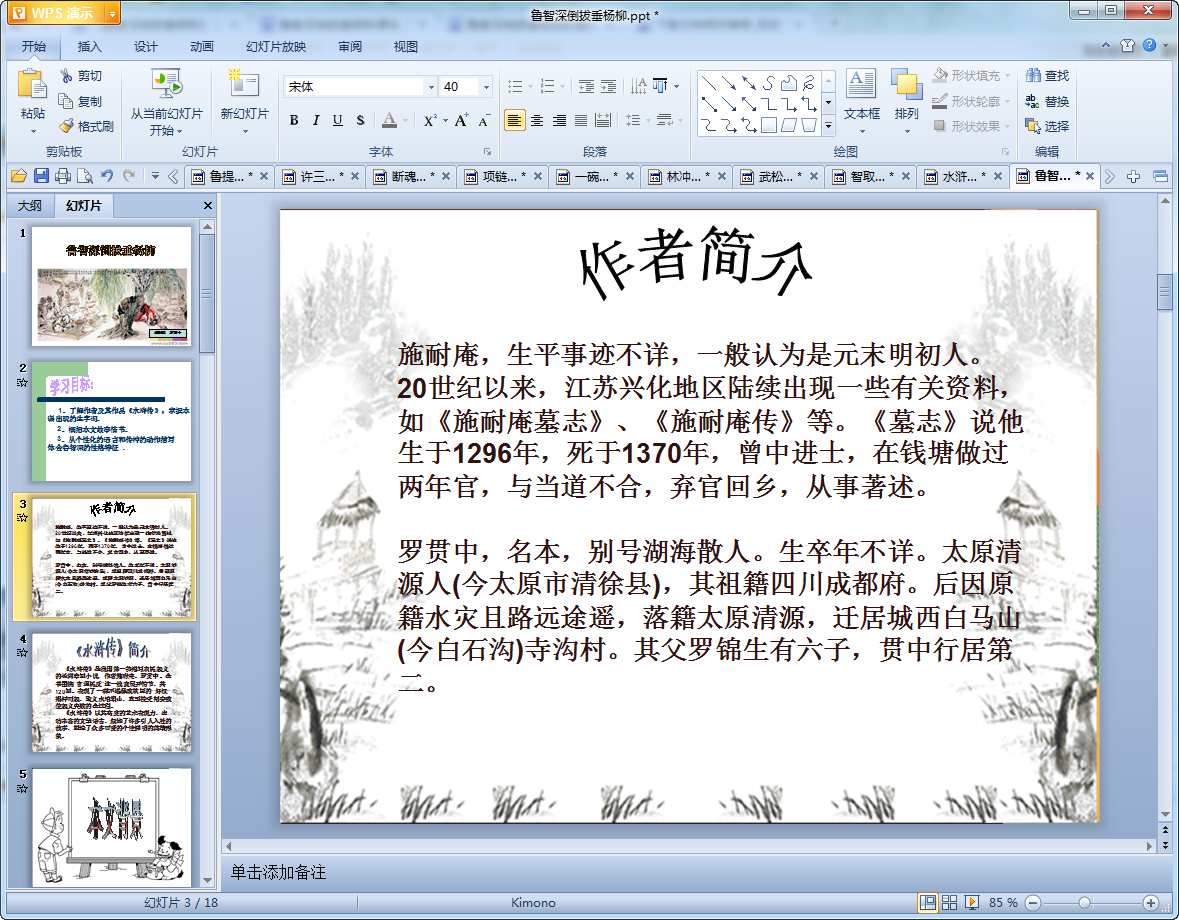Toggle bold formatting

(294, 120)
